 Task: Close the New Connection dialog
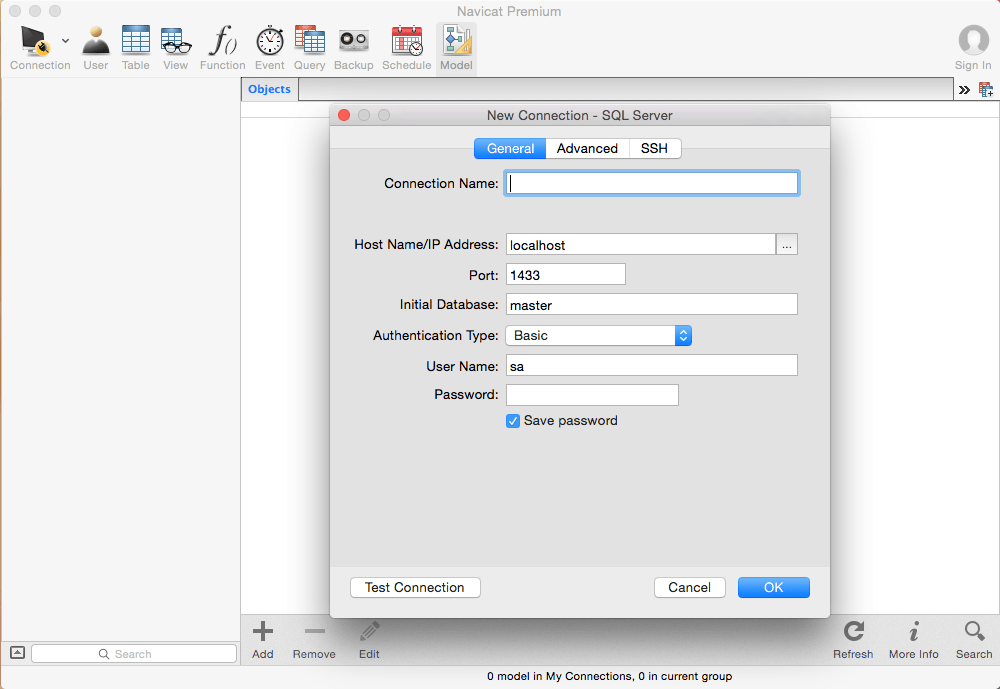click(344, 115)
